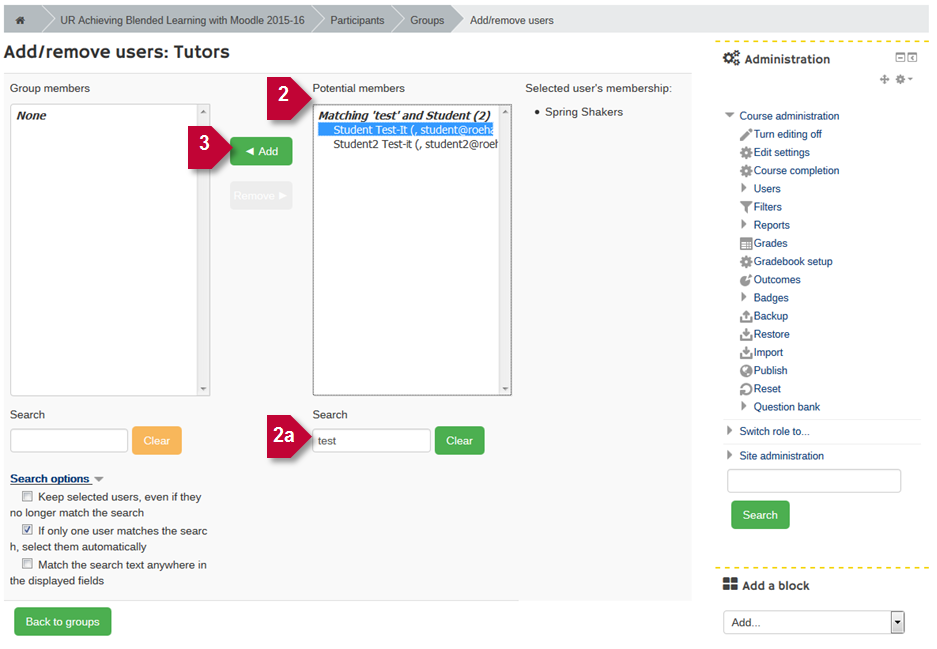Hide the Administration block using minus icon
The image size is (937, 649).
click(x=900, y=57)
